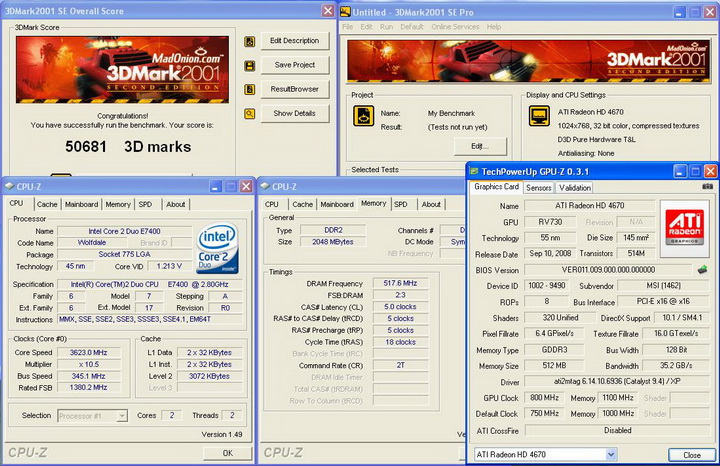Viewport: 720px width, 466px height.
Task: Click the ATI Radeon logo in GPU-Z
Action: (x=685, y=228)
